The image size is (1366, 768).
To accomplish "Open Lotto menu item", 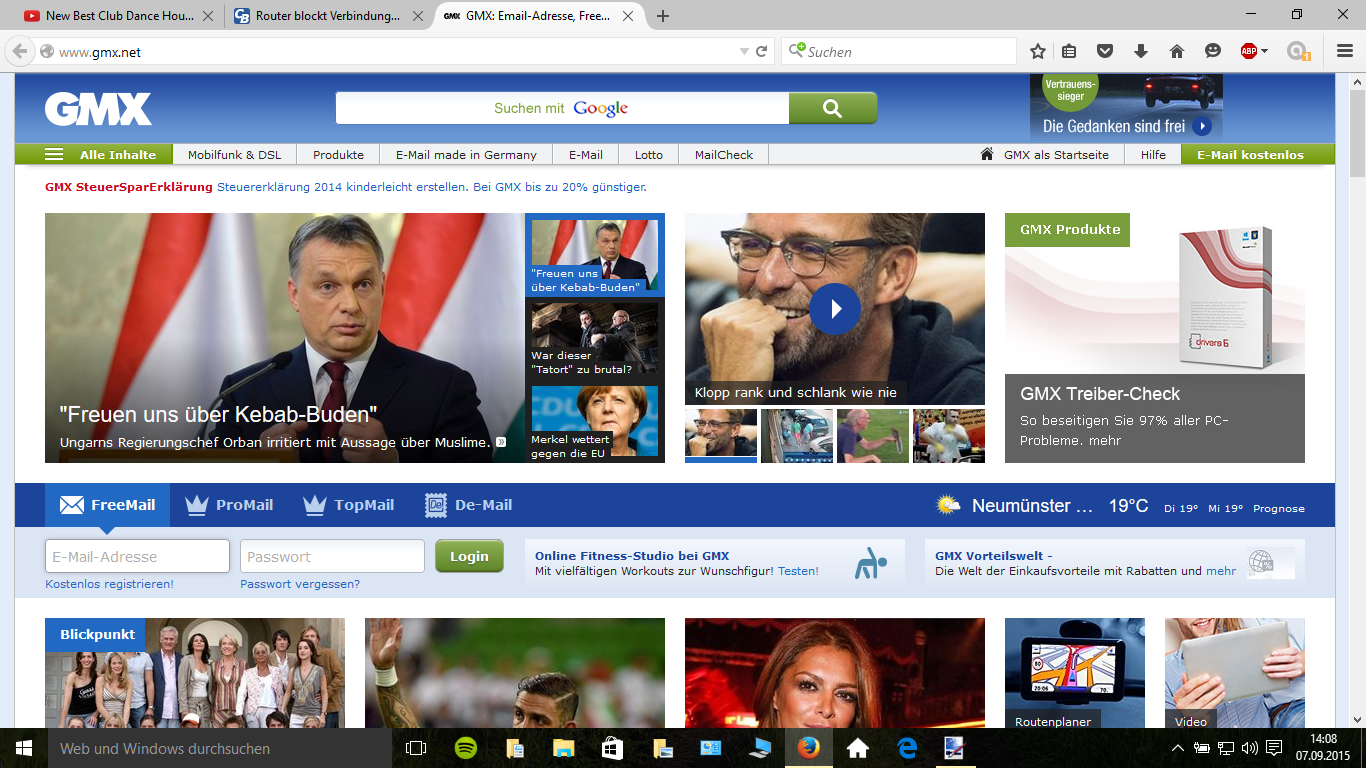I will 649,154.
